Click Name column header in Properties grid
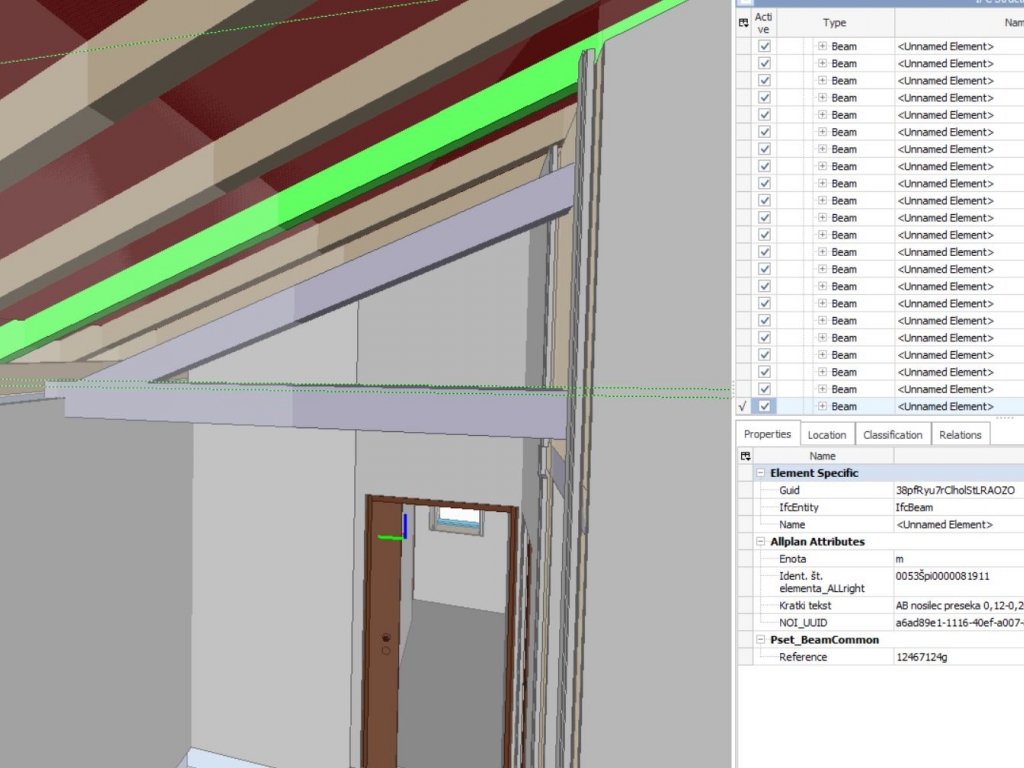Screen dimensions: 1024x768 coord(822,456)
